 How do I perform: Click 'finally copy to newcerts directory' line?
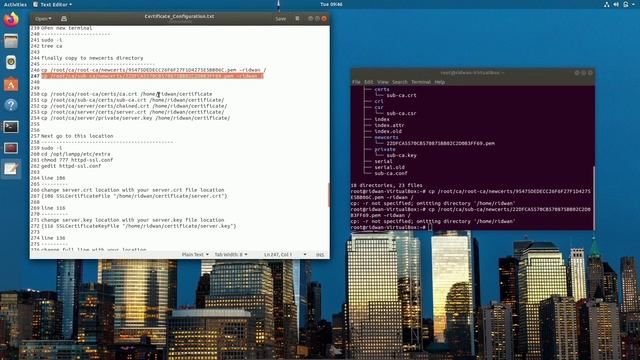pos(92,58)
